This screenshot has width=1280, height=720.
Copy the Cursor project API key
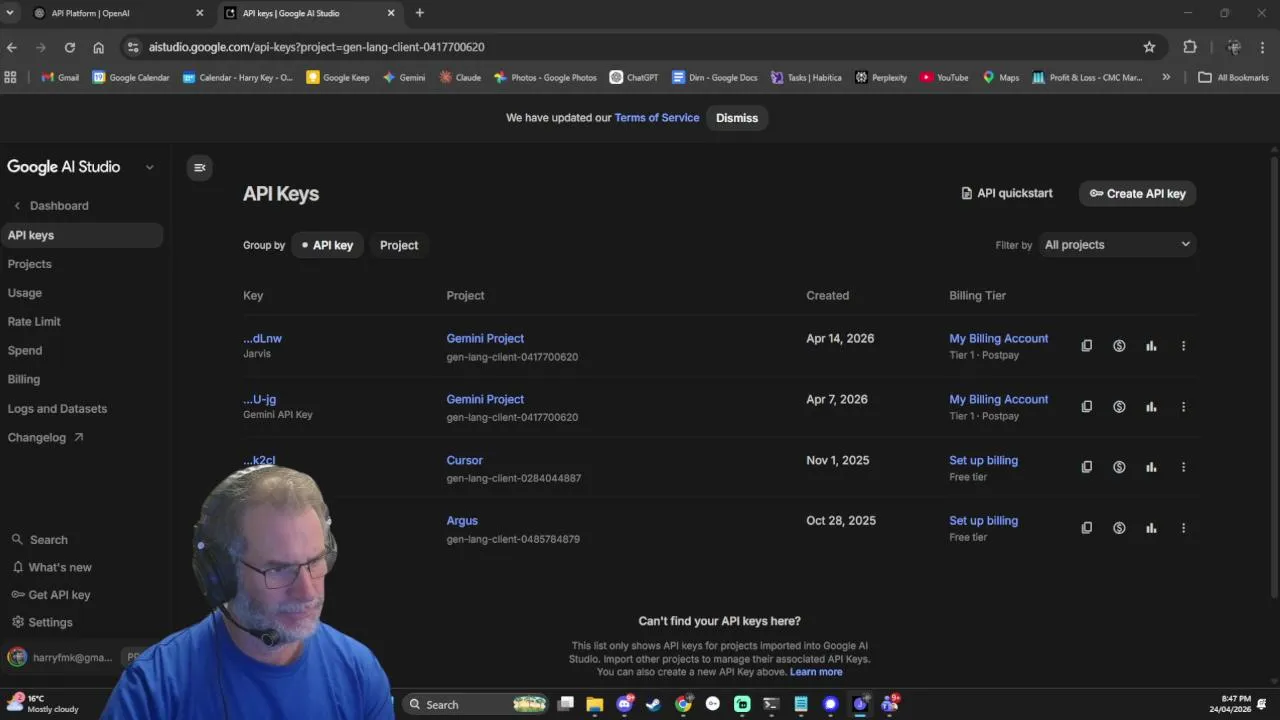1087,467
